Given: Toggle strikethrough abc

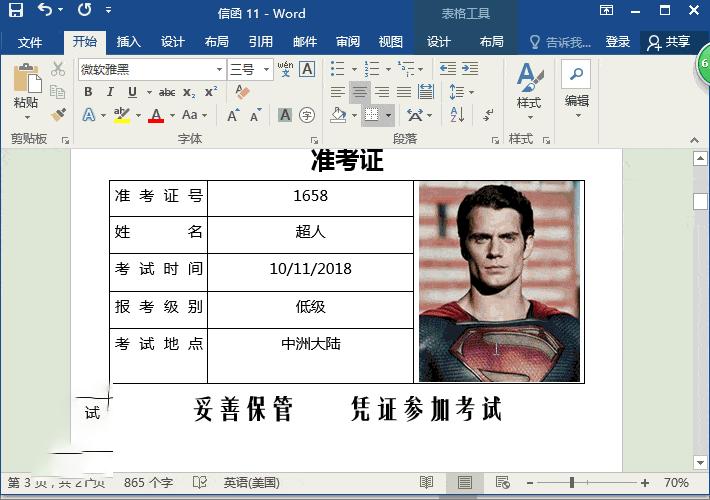Looking at the screenshot, I should click(x=167, y=92).
